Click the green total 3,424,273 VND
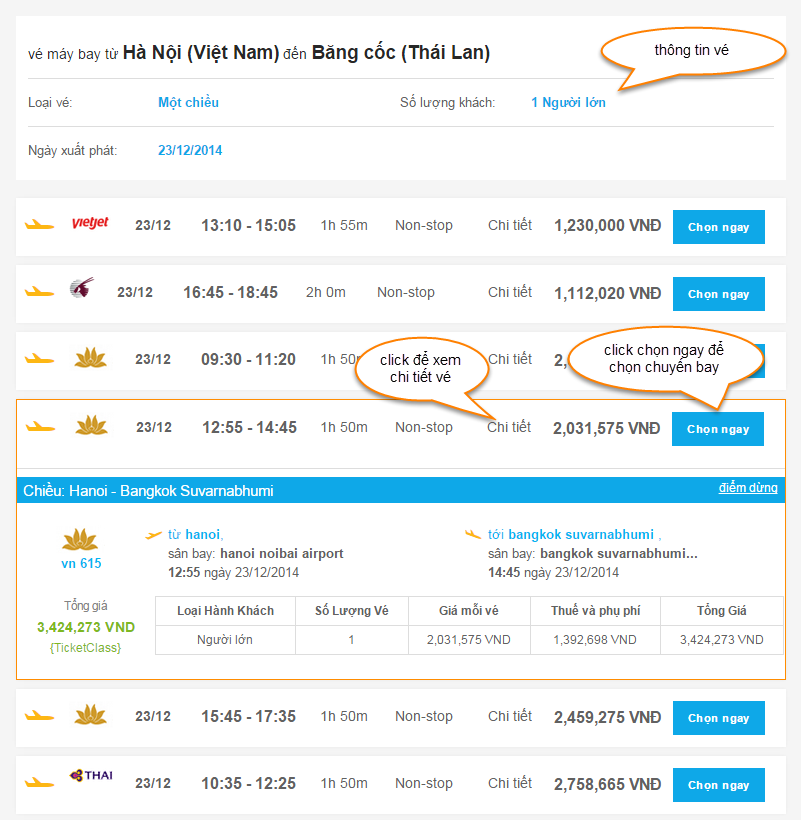Viewport: 801px width, 820px height. pos(86,627)
